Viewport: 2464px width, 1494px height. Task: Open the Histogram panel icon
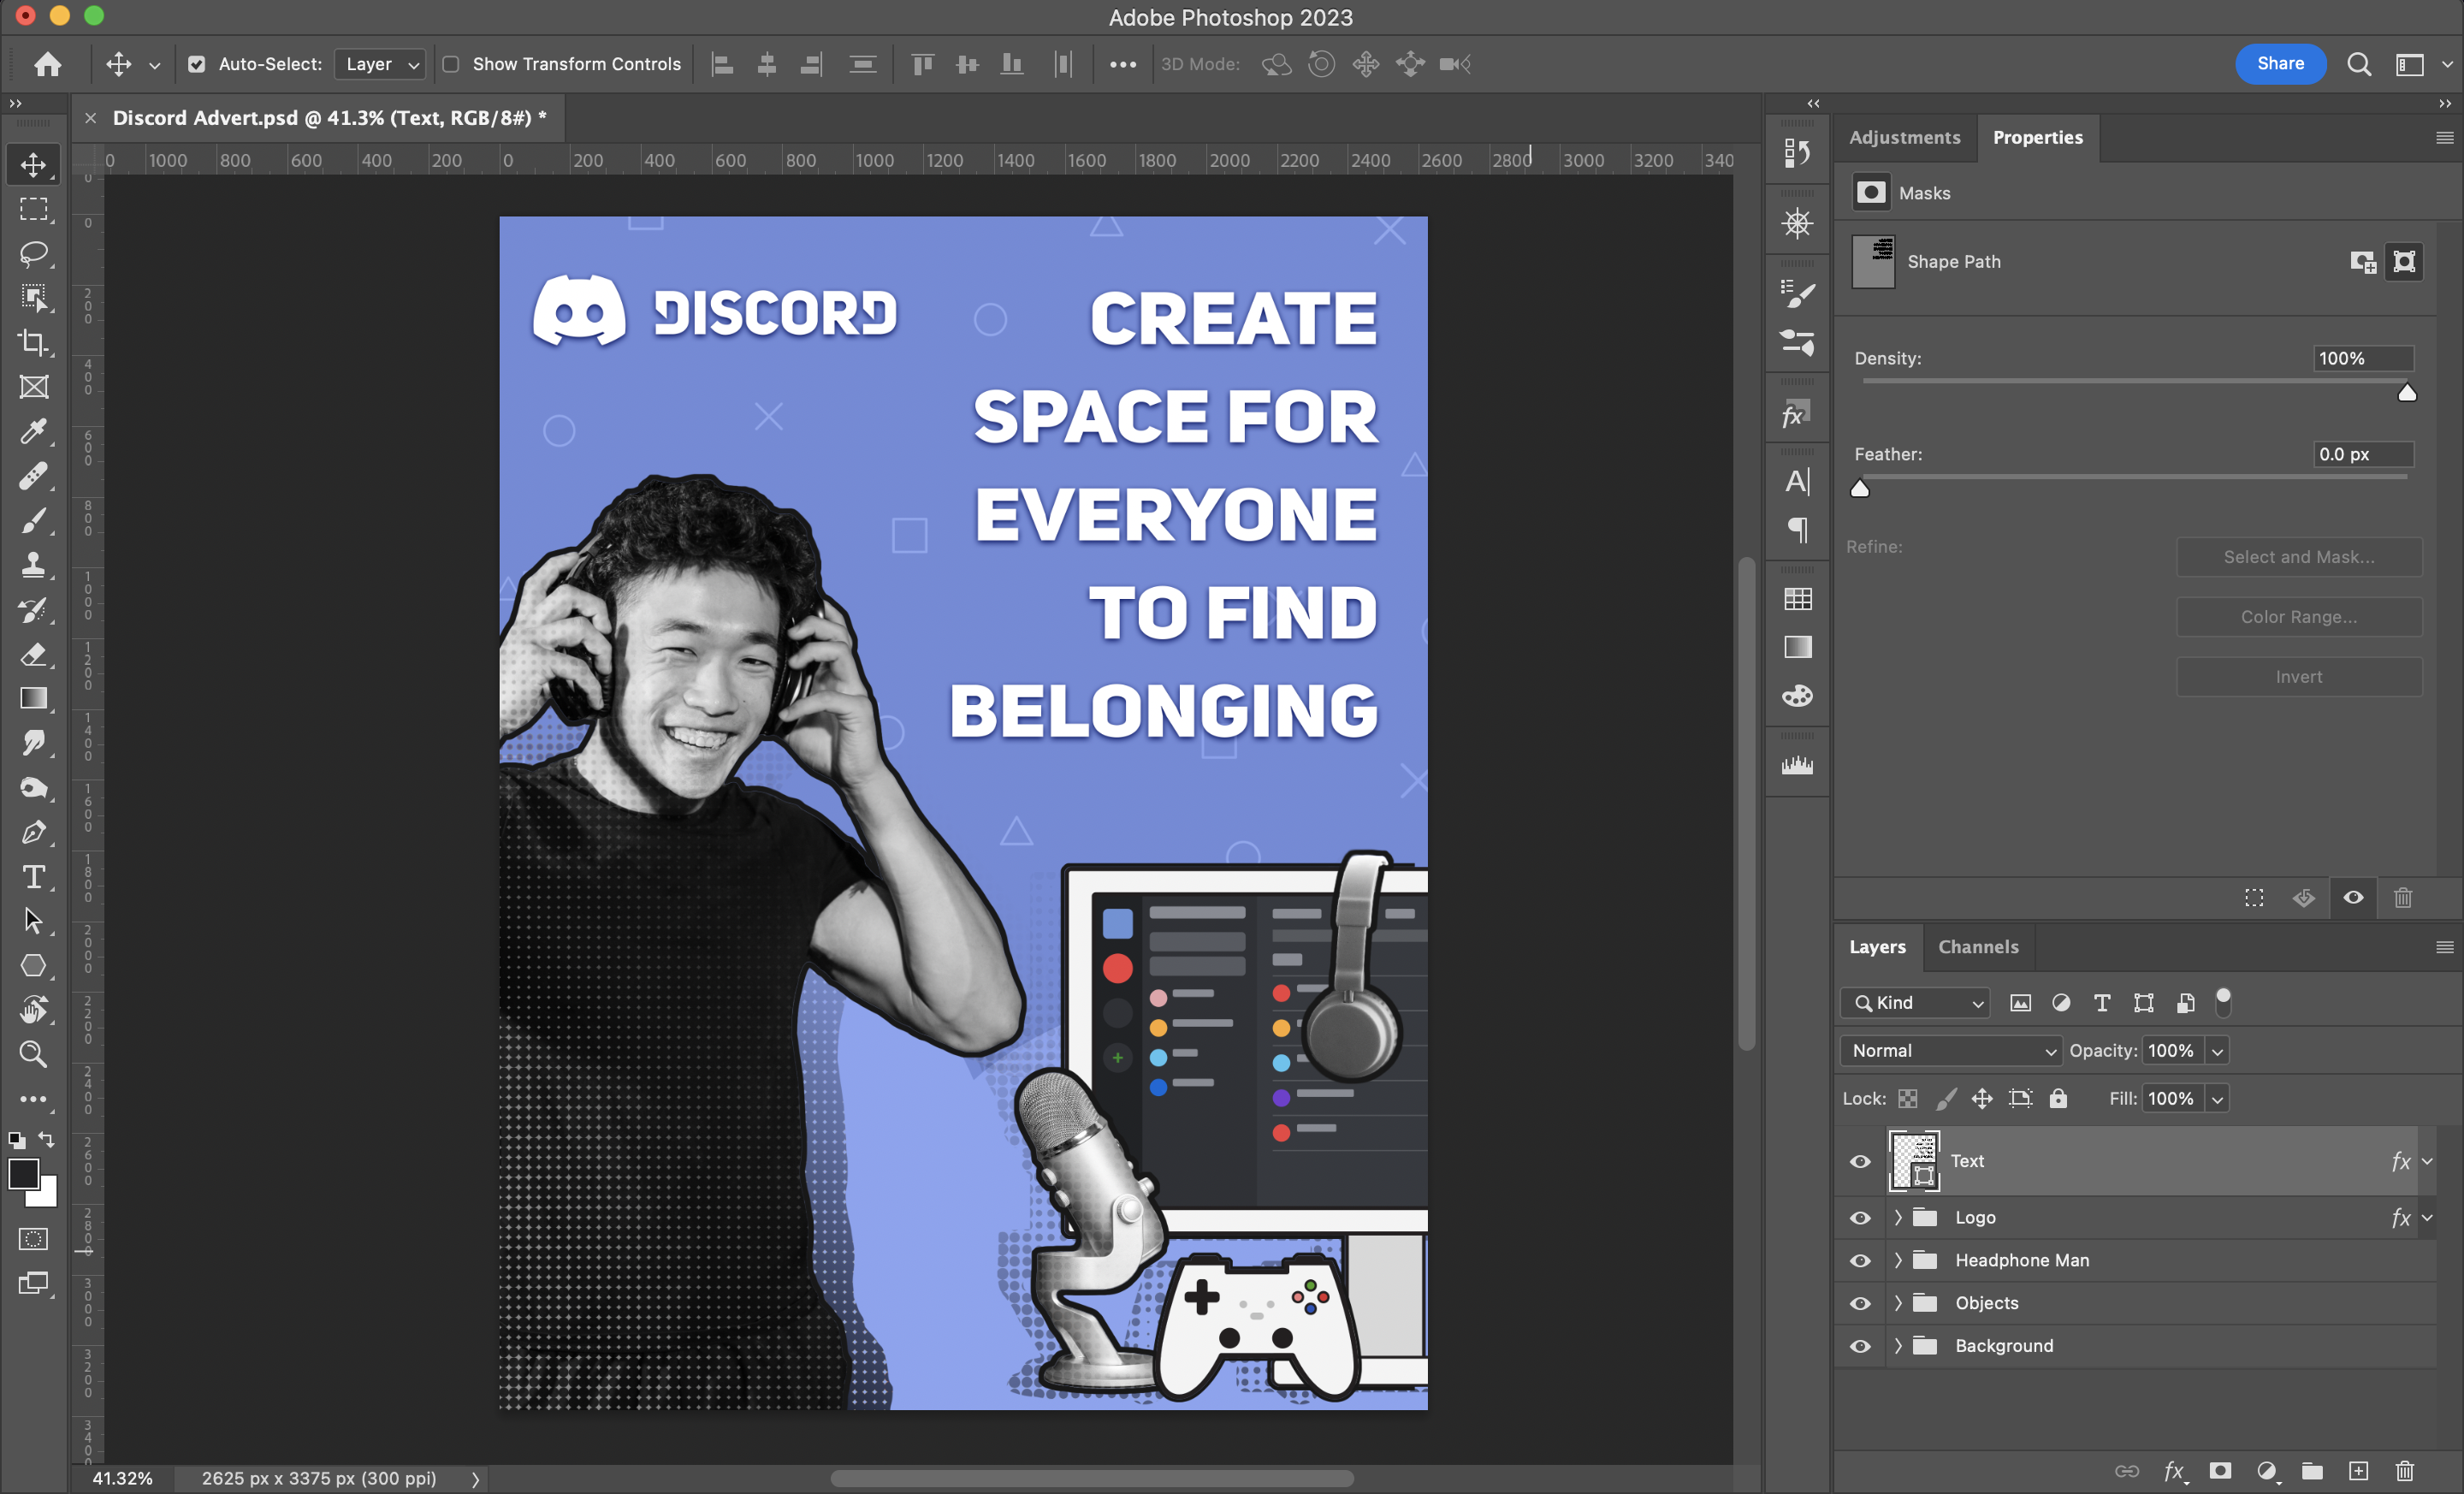[x=1797, y=765]
